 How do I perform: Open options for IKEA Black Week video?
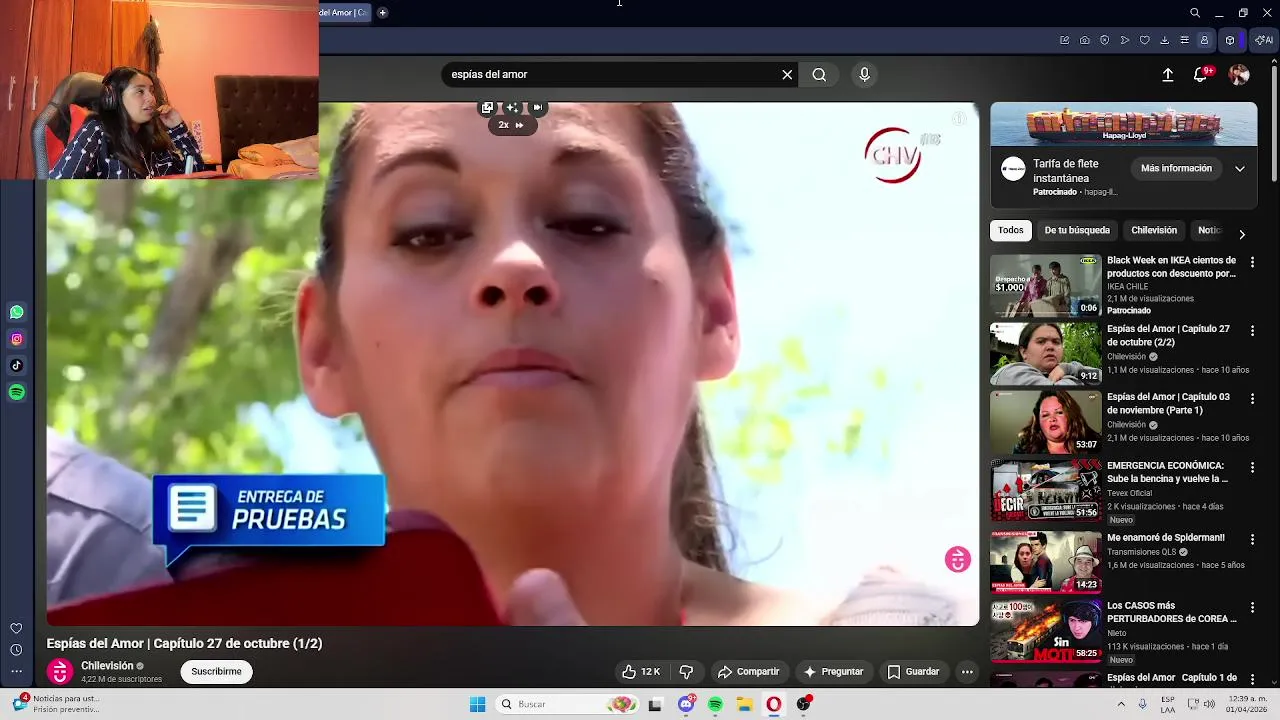1252,262
